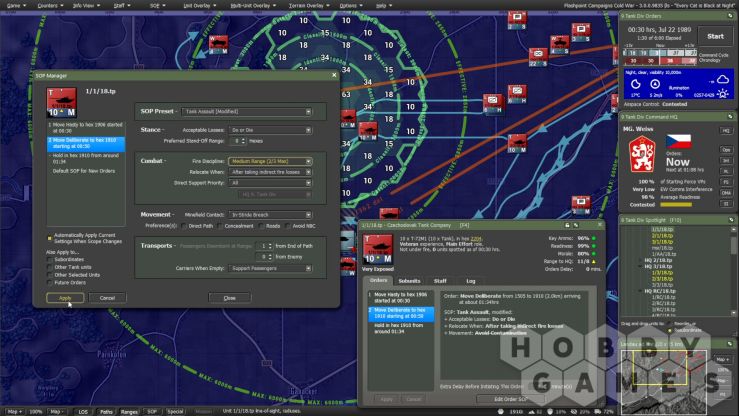This screenshot has width=739, height=416.
Task: Click the Czech flag icon
Action: [678, 141]
